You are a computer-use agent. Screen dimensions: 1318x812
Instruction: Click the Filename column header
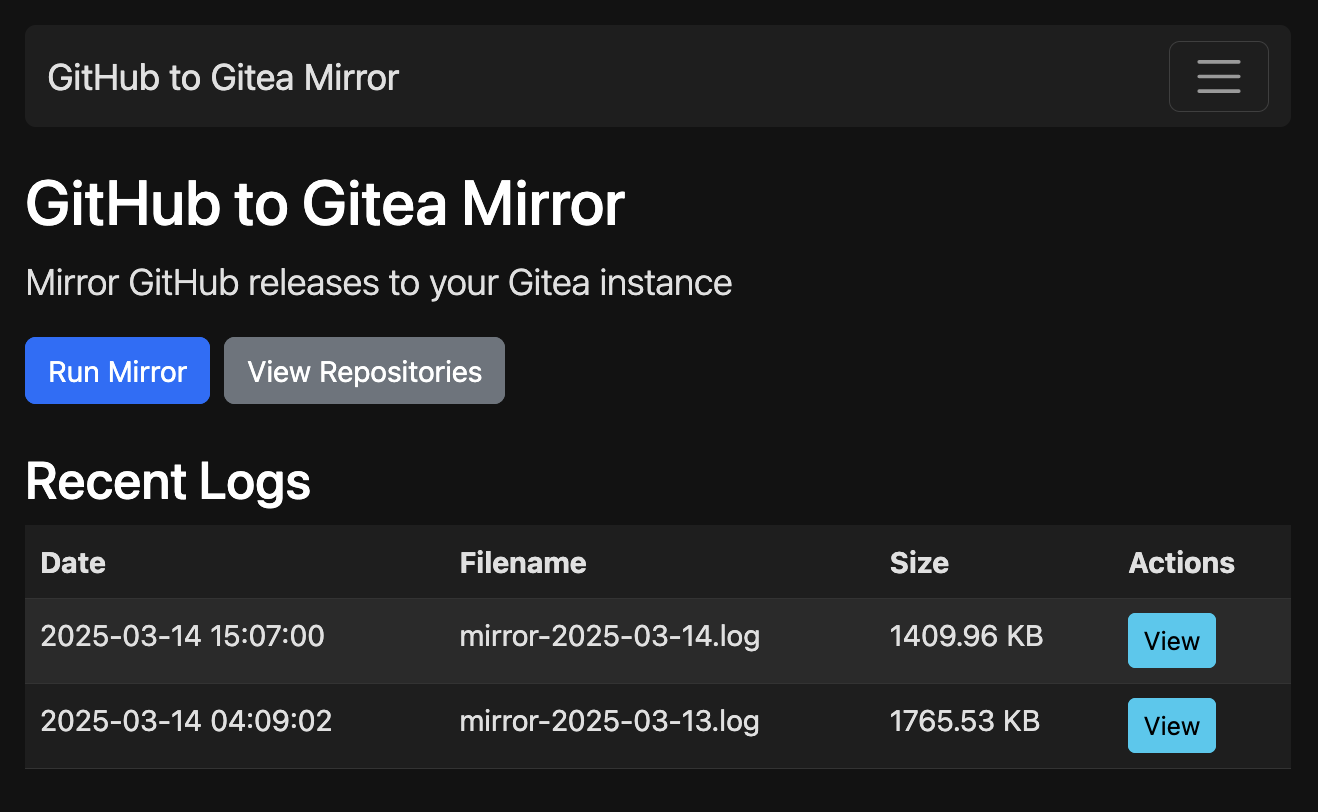523,563
